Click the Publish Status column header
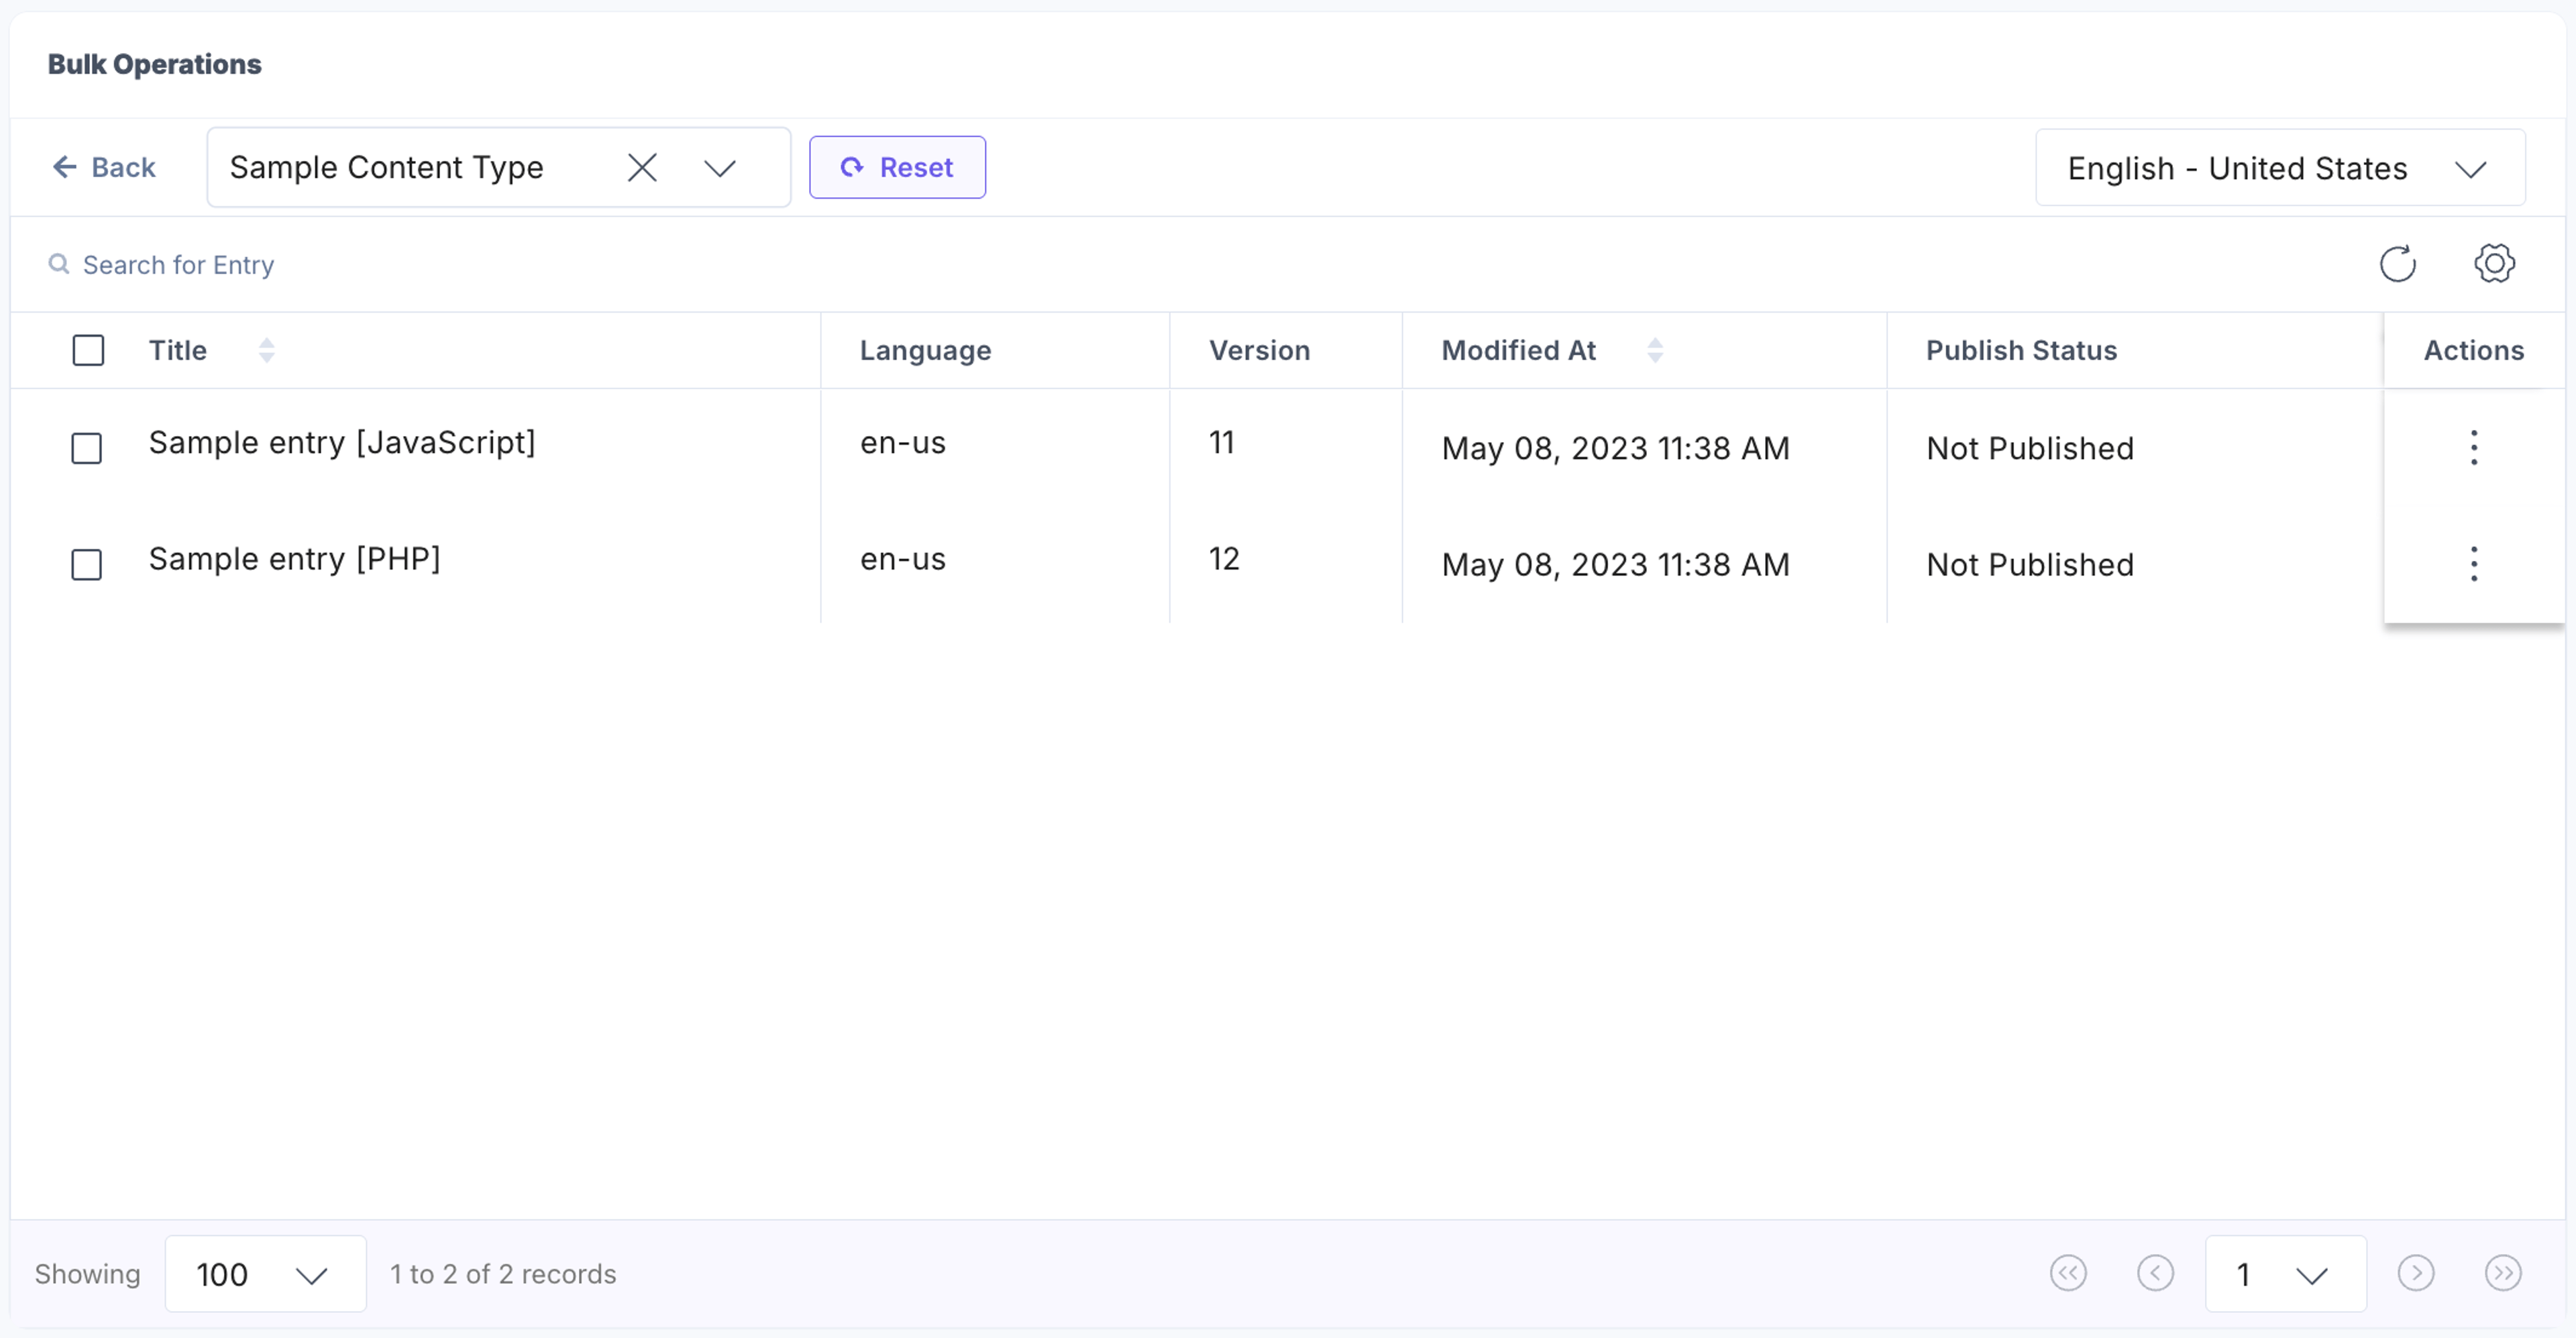2576x1338 pixels. point(2021,350)
